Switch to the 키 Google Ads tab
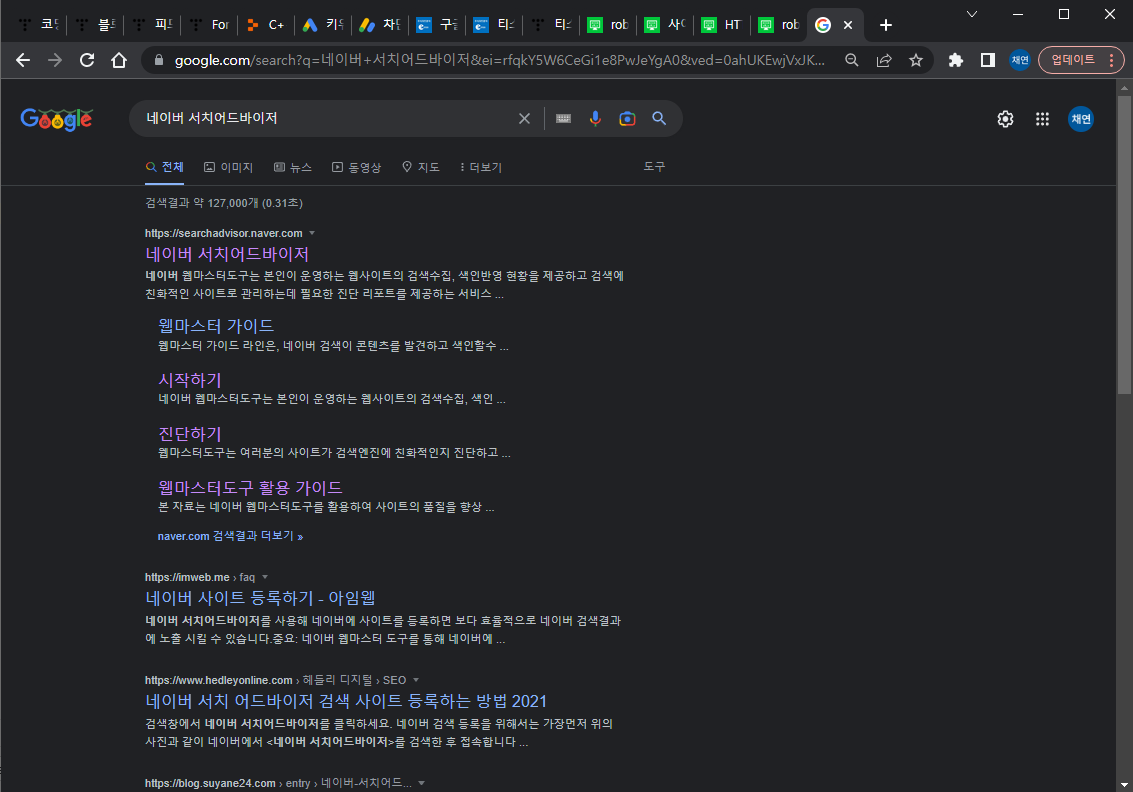The image size is (1133, 792). pos(323,25)
